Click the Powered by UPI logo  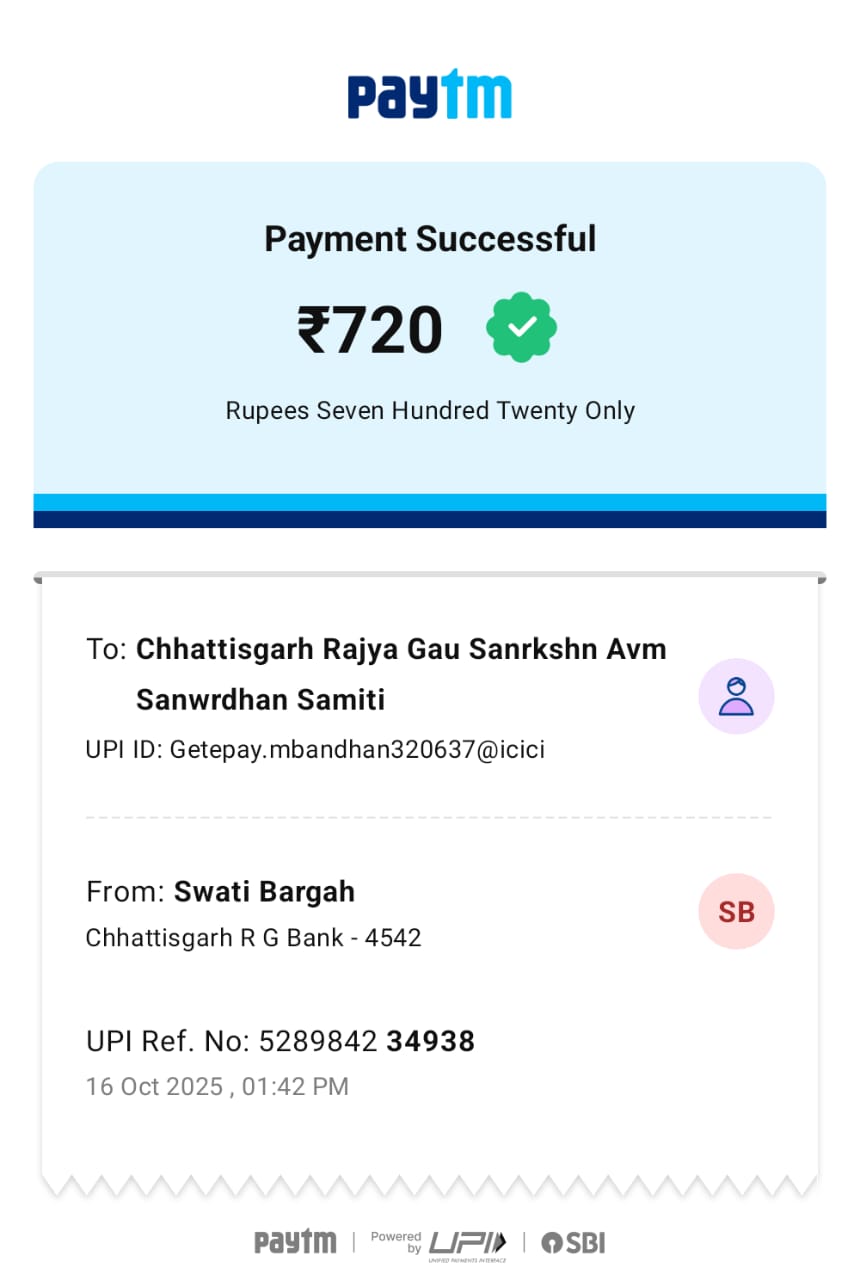(x=438, y=1243)
